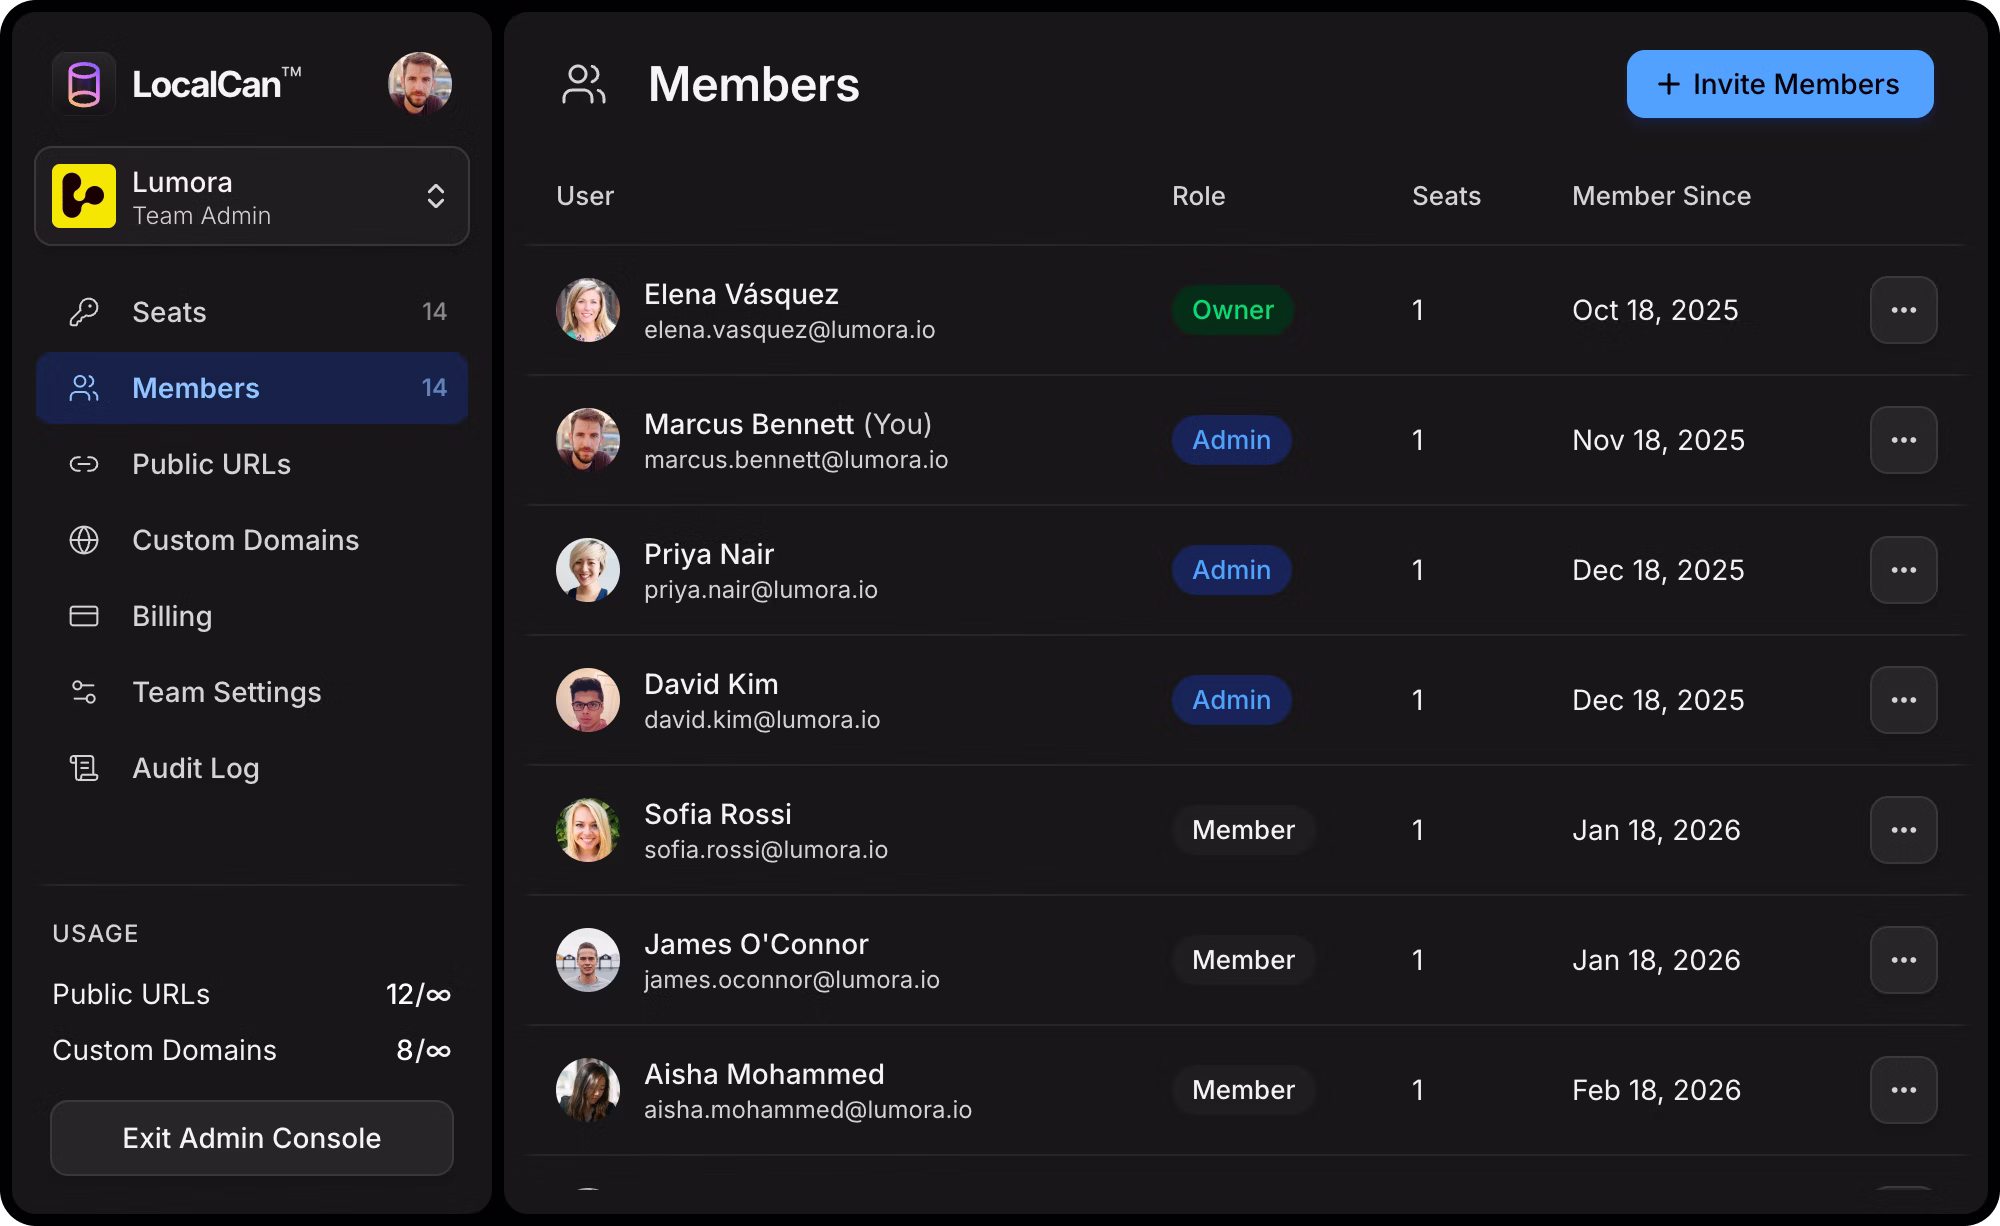Screen dimensions: 2000x1226
Task: Click James O'Connor's avatar
Action: [588, 960]
